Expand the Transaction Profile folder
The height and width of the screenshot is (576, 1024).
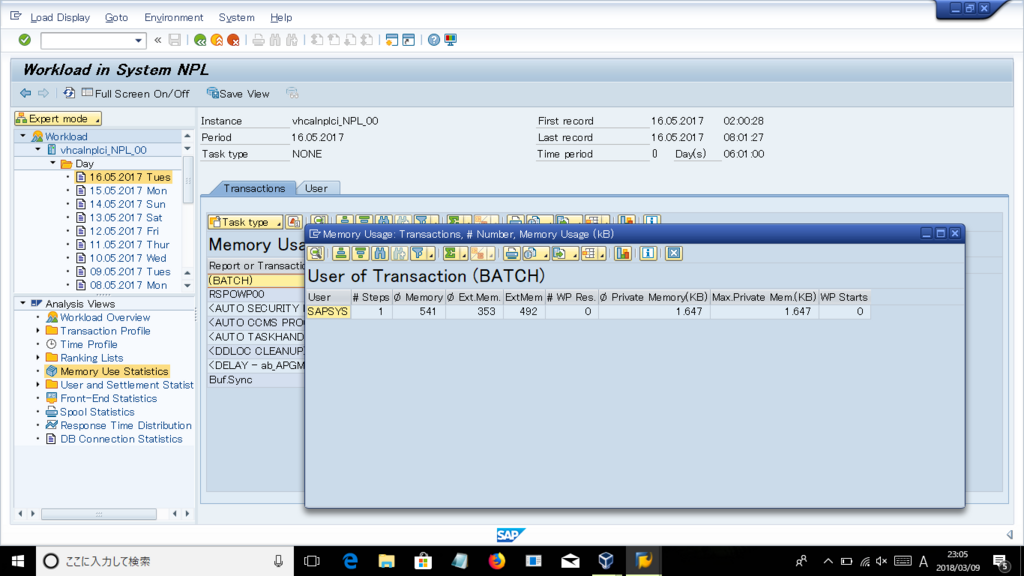point(38,330)
